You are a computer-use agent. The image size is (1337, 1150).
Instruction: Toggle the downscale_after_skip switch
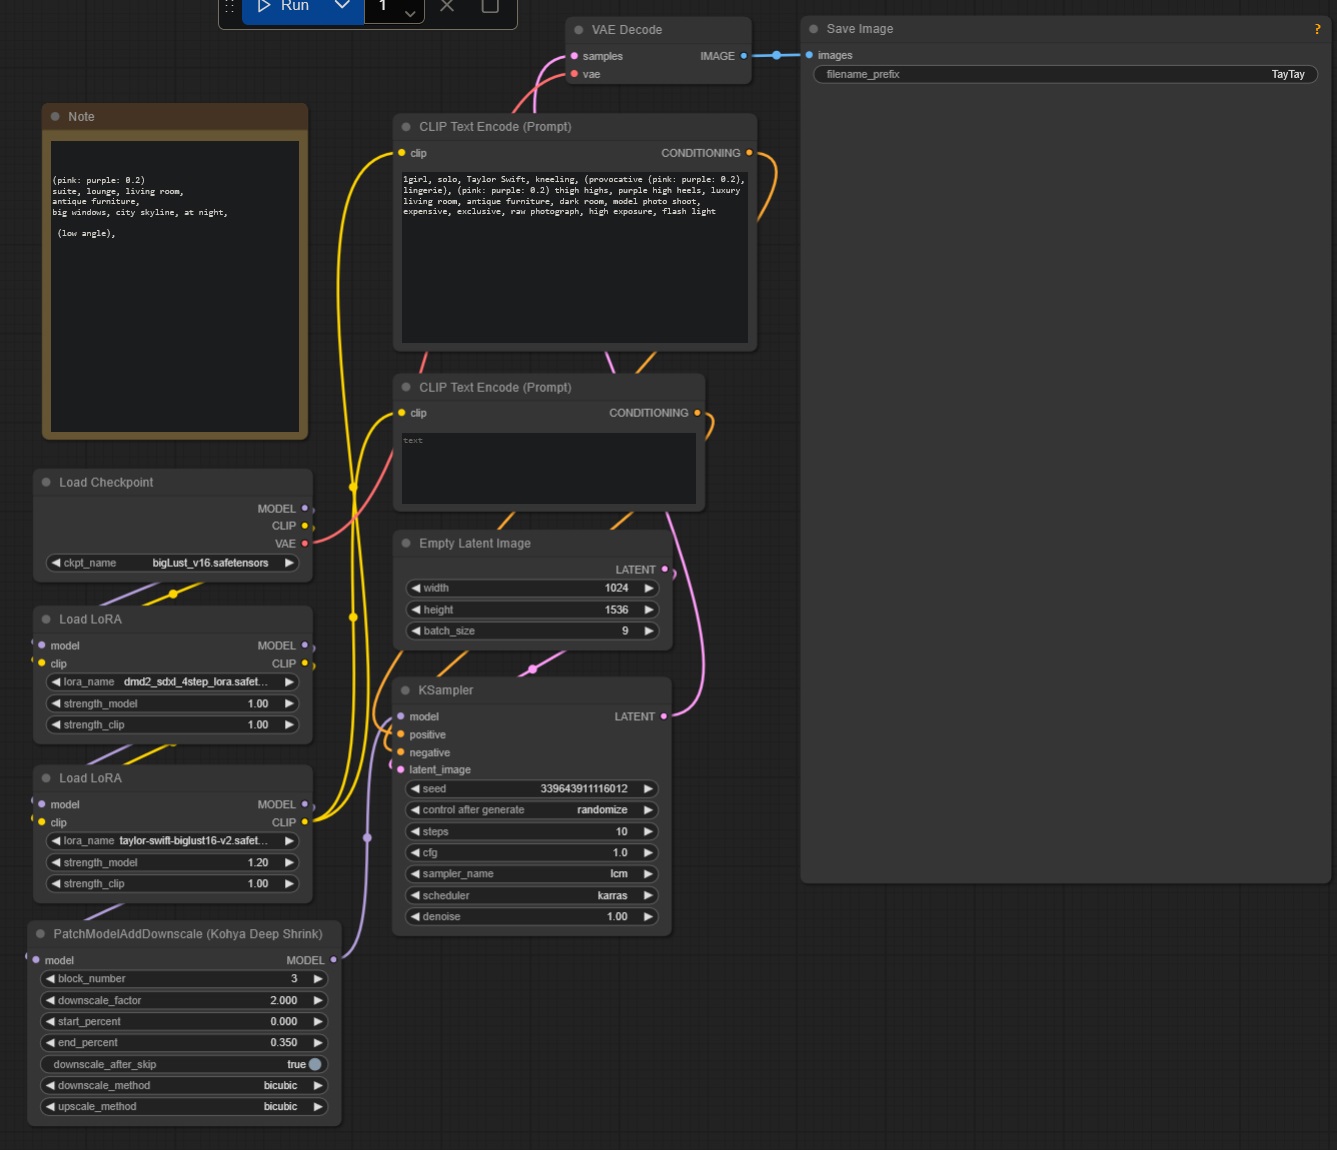pyautogui.click(x=315, y=1064)
